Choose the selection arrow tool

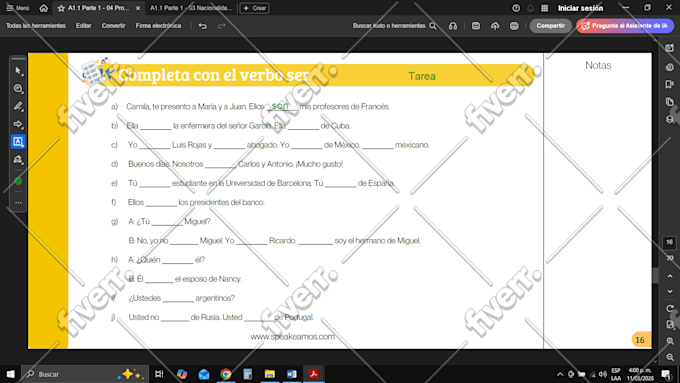point(18,71)
